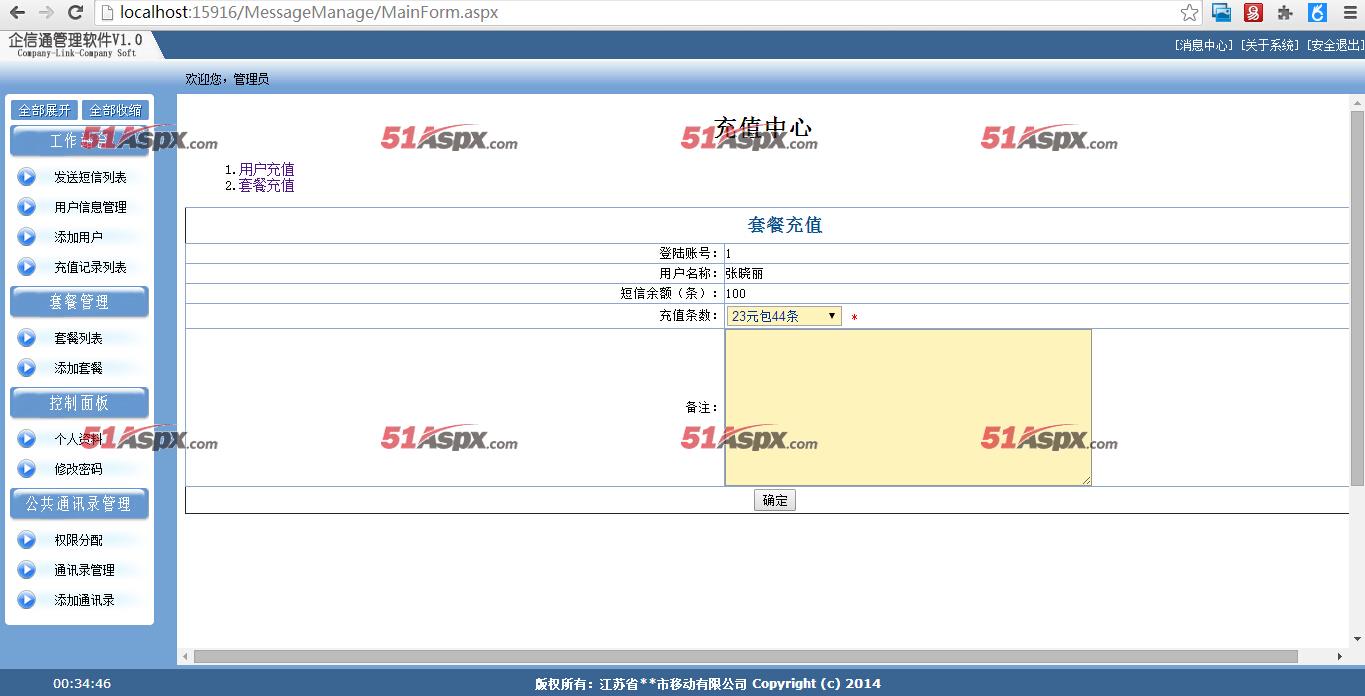
Task: Click the arrow icon beside 个人资料
Action: point(27,439)
